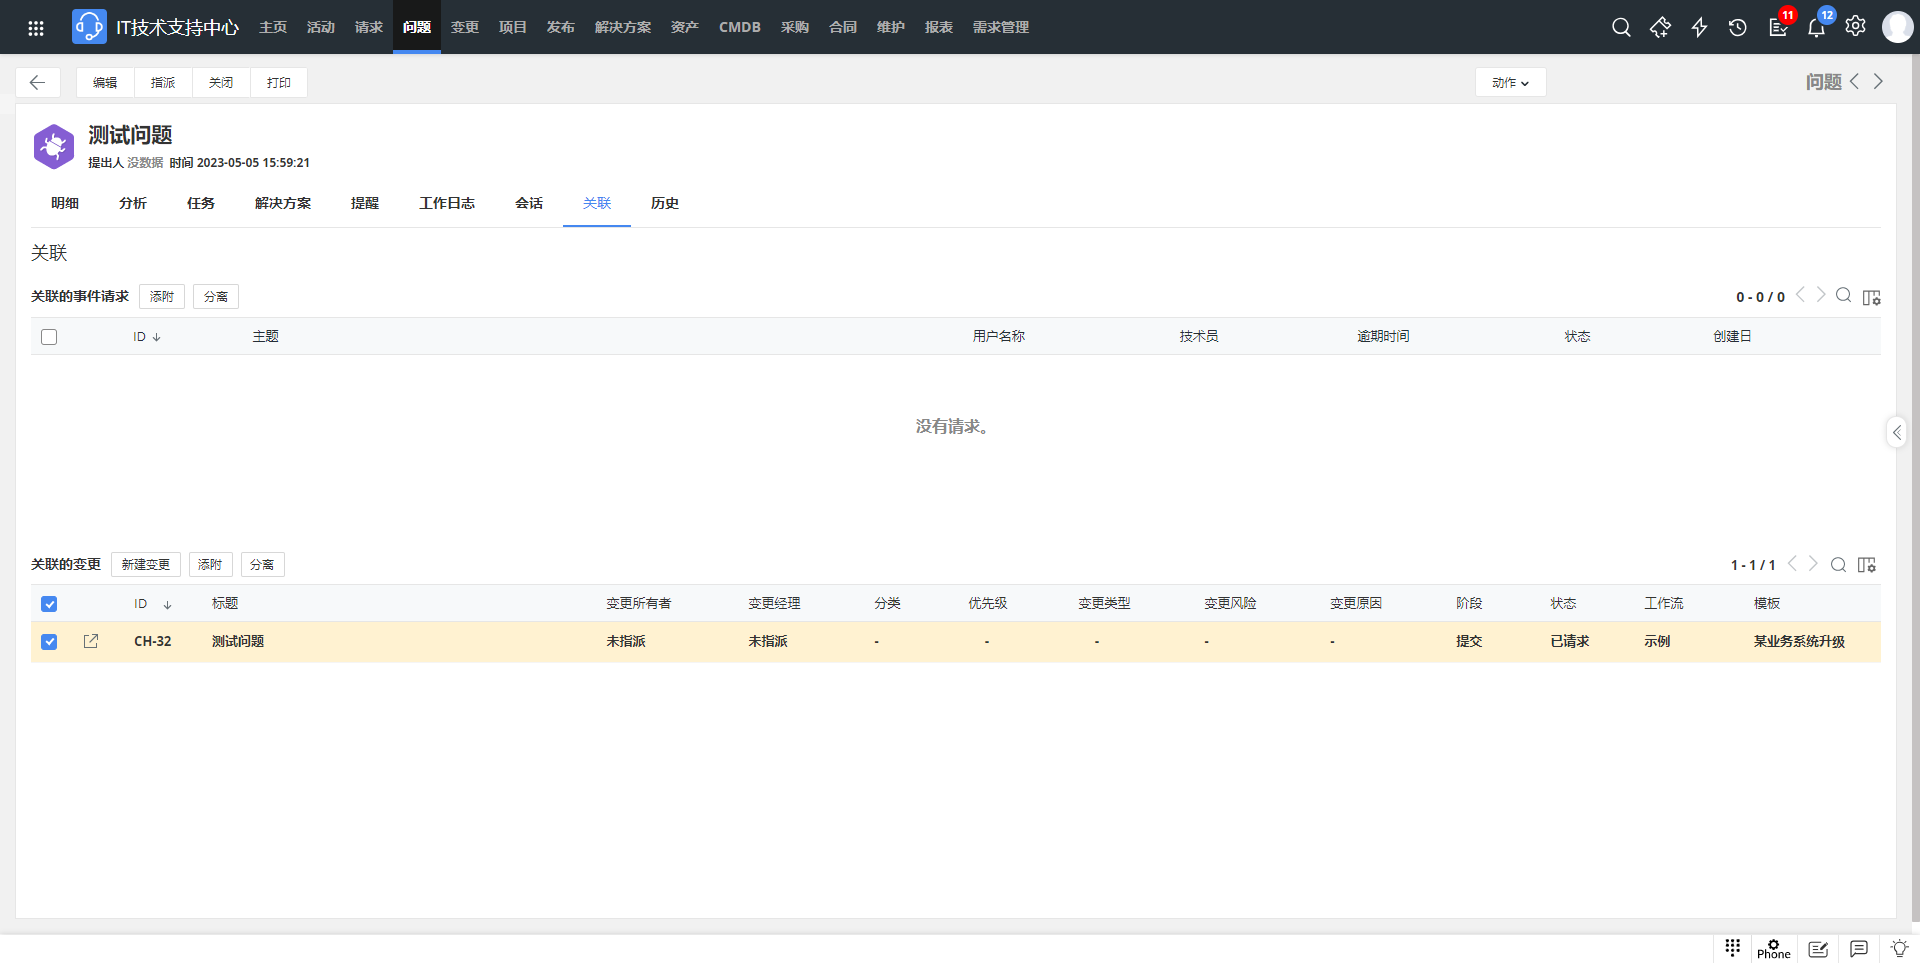Click the 编辑 button
Image resolution: width=1920 pixels, height=963 pixels.
pos(105,82)
